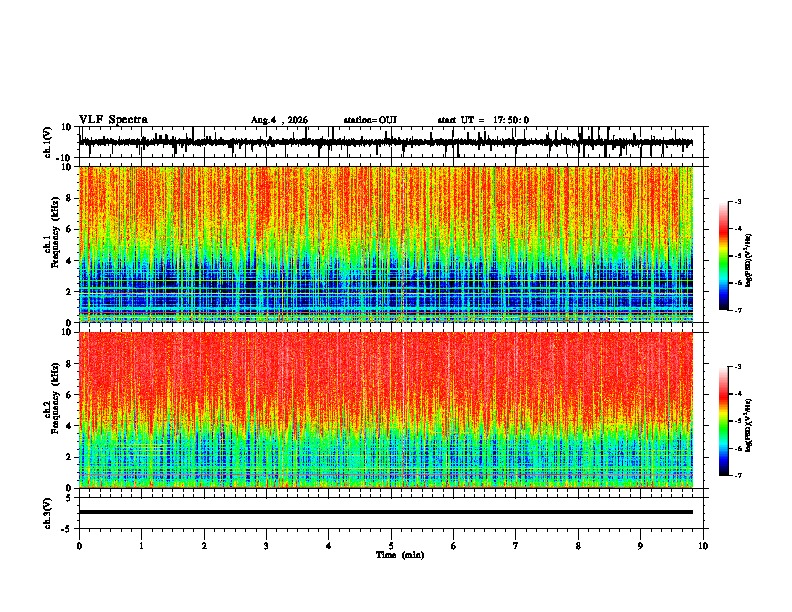Click the ch.2 "Frequency (kHz)" axis label
Image resolution: width=792 pixels, height=612 pixels.
55,398
